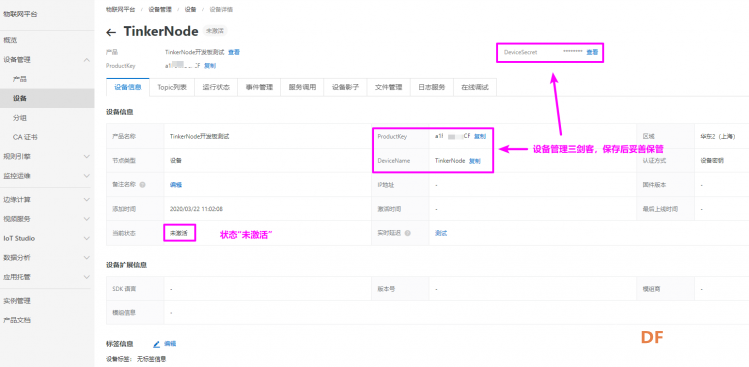
Task: Switch to the 事件管理 tab
Action: pyautogui.click(x=259, y=87)
